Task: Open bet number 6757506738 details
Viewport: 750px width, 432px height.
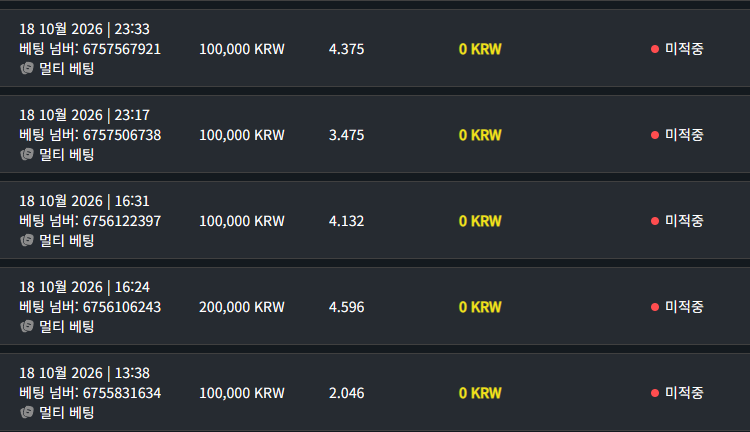Action: coord(90,135)
